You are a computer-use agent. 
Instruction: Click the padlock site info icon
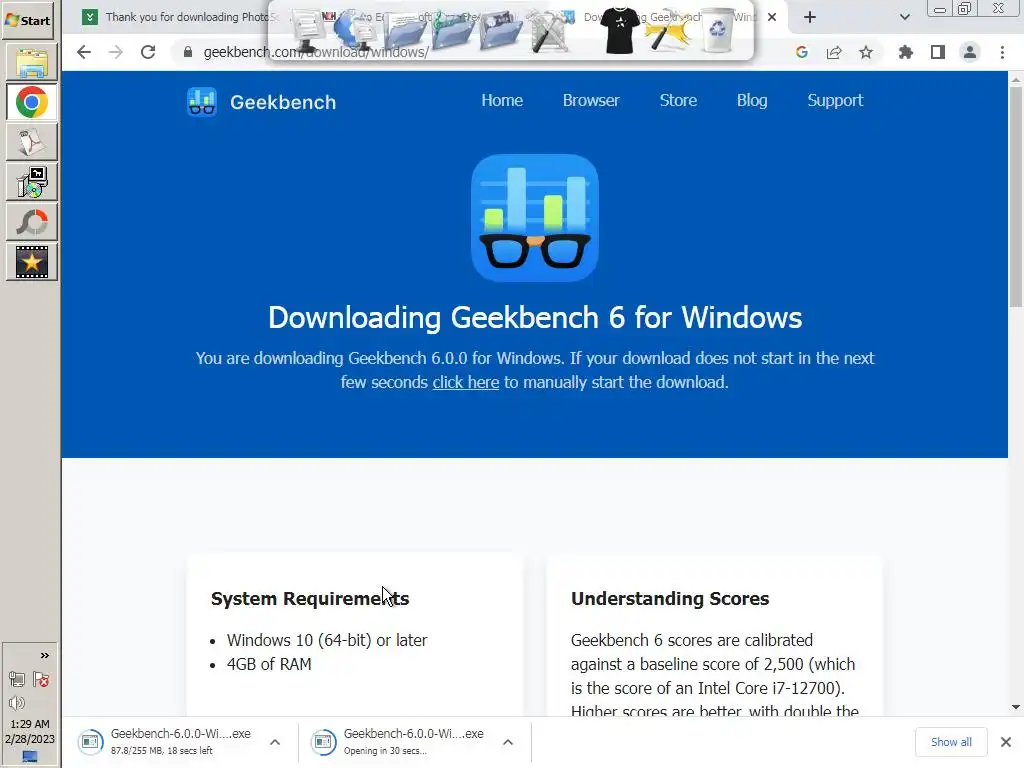coord(188,52)
